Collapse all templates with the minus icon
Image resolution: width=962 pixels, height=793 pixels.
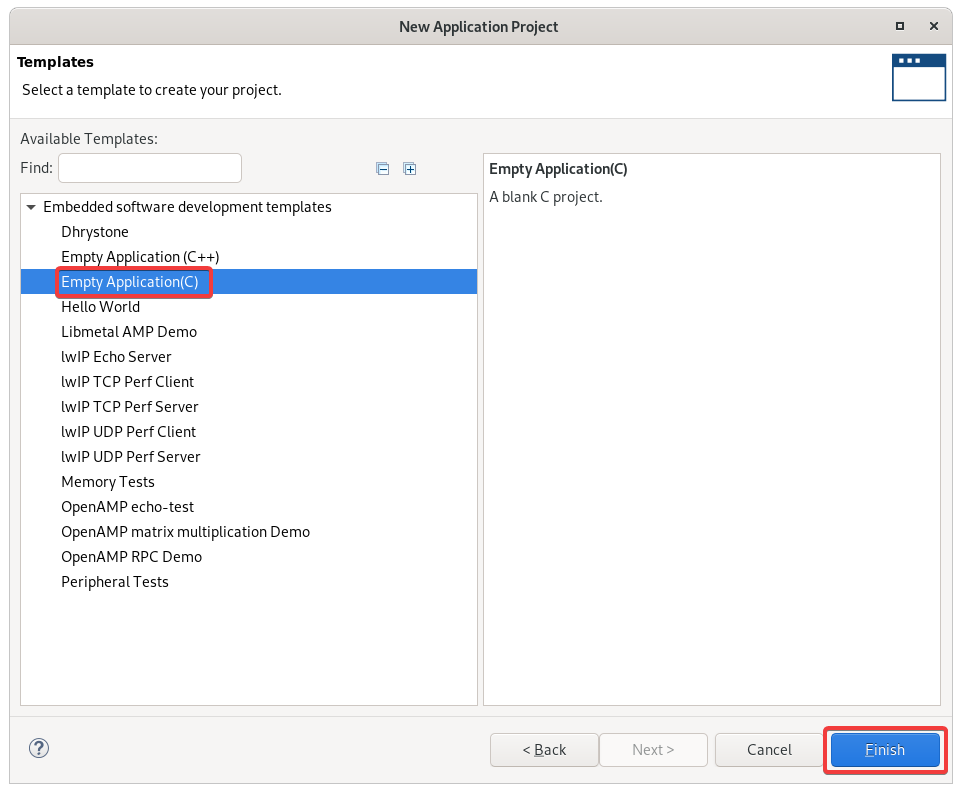pyautogui.click(x=382, y=169)
